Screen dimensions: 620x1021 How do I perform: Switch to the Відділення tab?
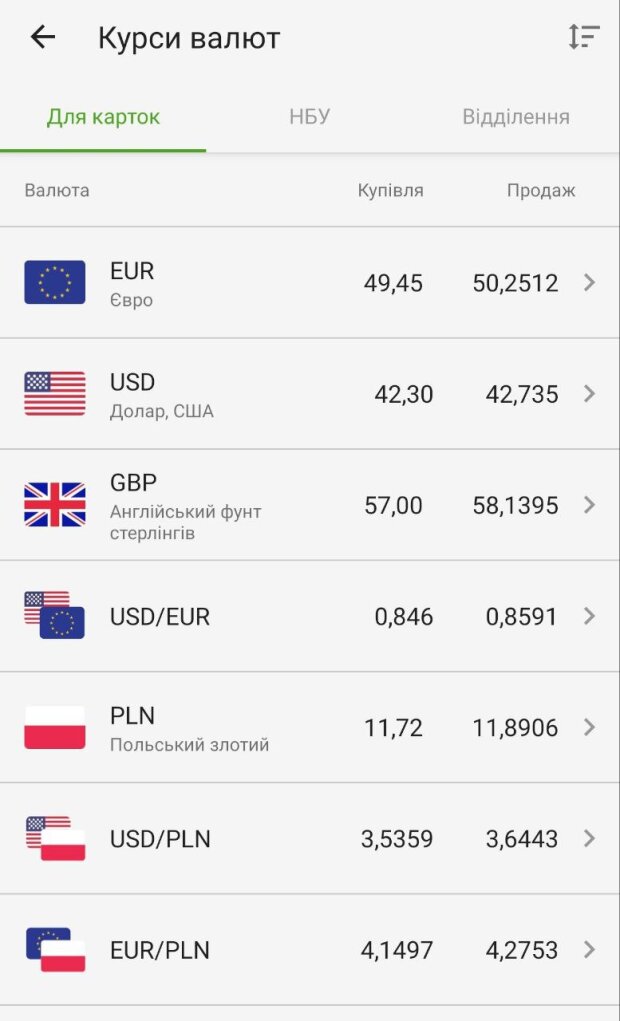(516, 117)
